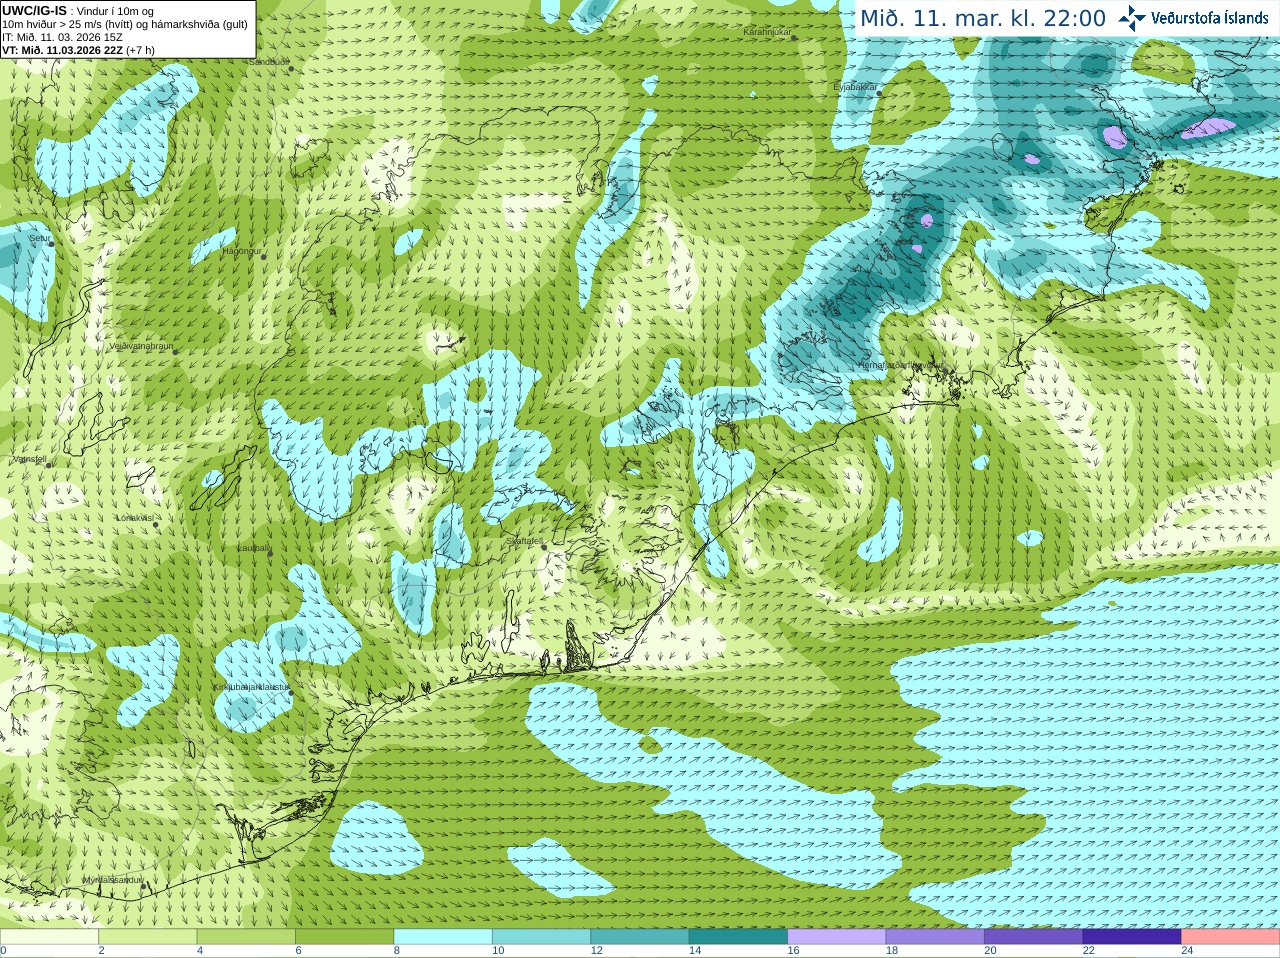Click the 12–14 m/s teal legend swatch

click(x=640, y=937)
